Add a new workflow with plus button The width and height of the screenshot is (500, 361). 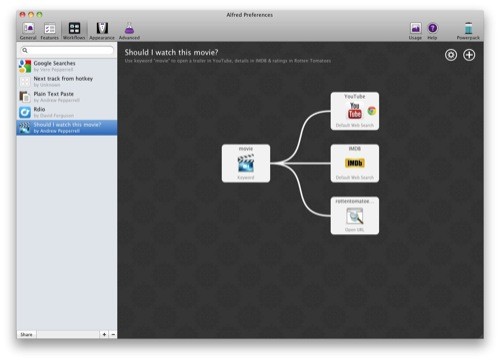(x=104, y=334)
